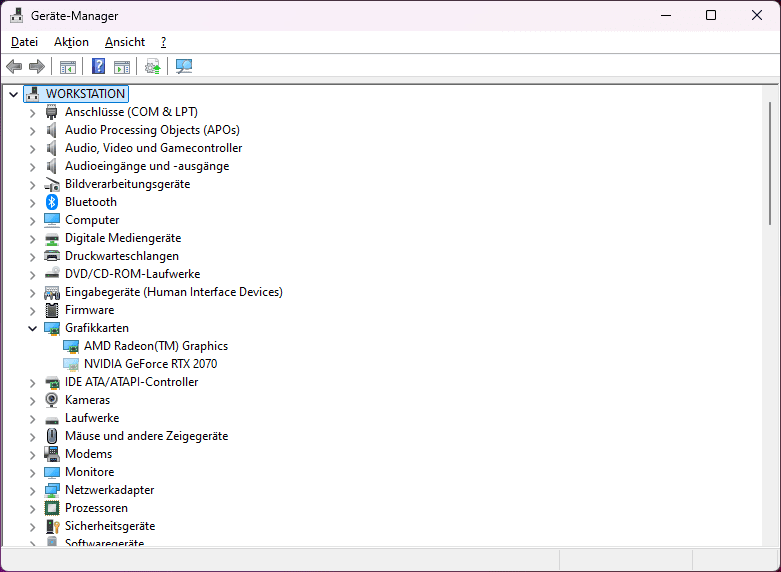Click the Netzwerkadapter network icon
Viewport: 781px width, 572px height.
(52, 490)
